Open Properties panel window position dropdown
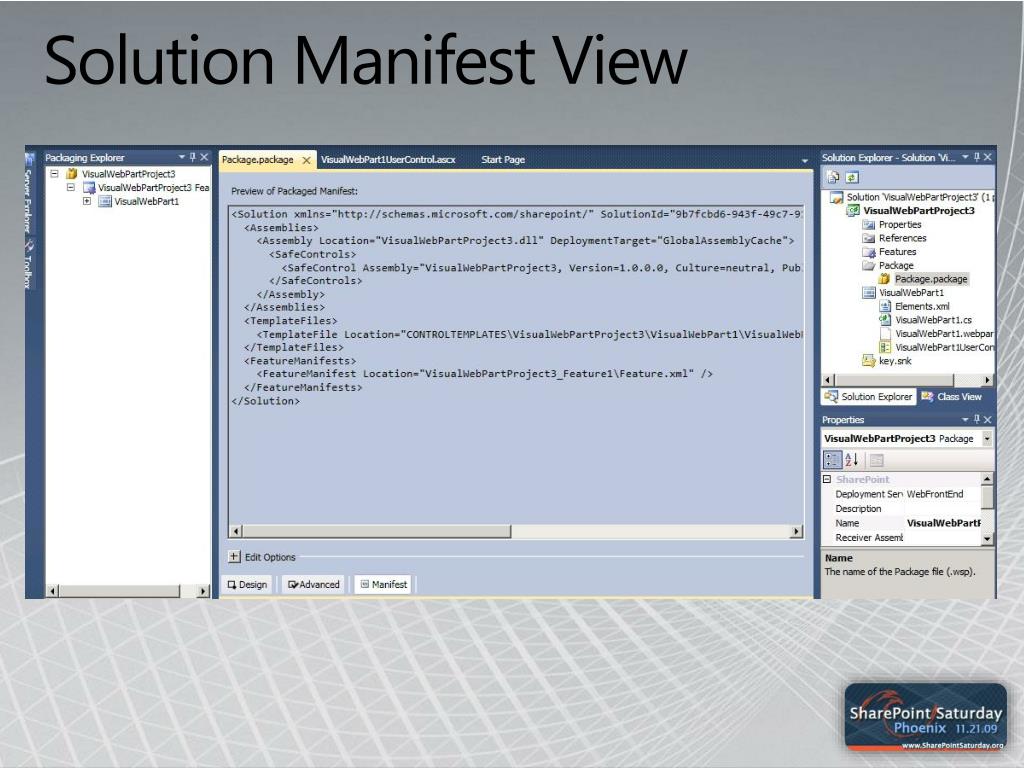The height and width of the screenshot is (768, 1024). click(965, 419)
